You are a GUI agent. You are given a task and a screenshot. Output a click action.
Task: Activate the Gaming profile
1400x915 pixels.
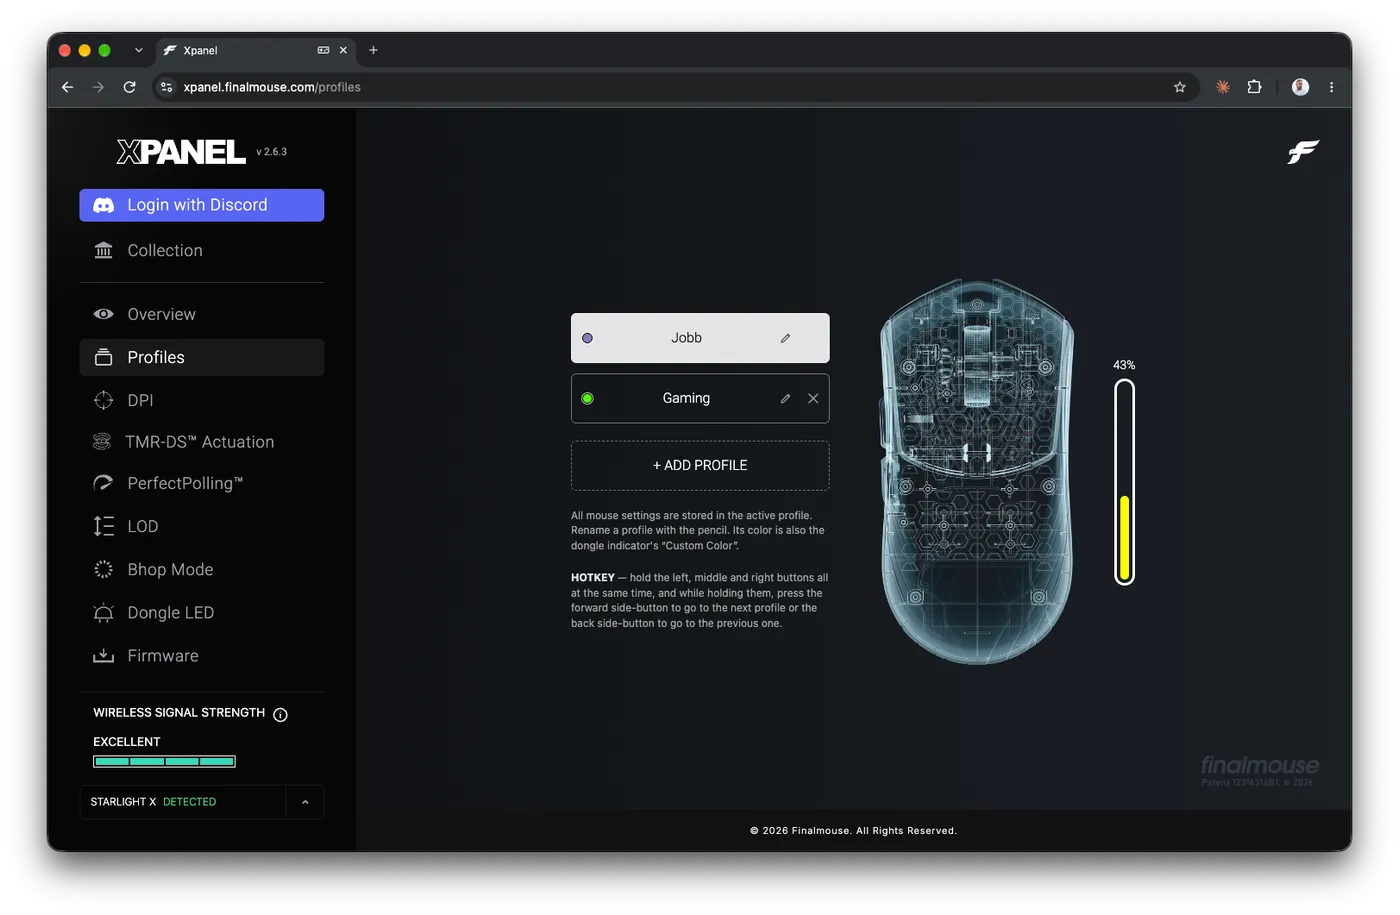700,398
